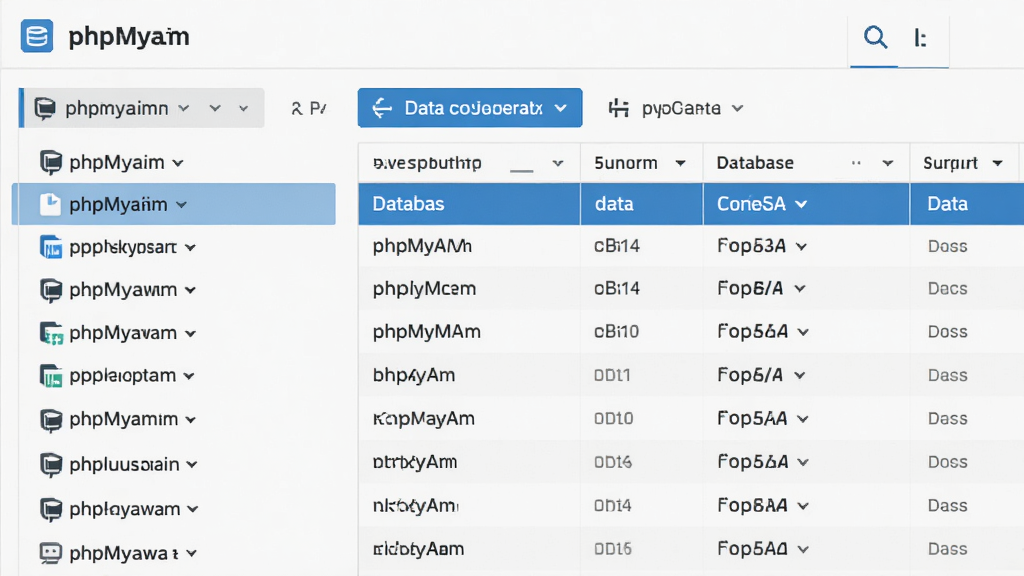Select the phpMyamim sidebar entry
The height and width of the screenshot is (576, 1024).
point(123,419)
